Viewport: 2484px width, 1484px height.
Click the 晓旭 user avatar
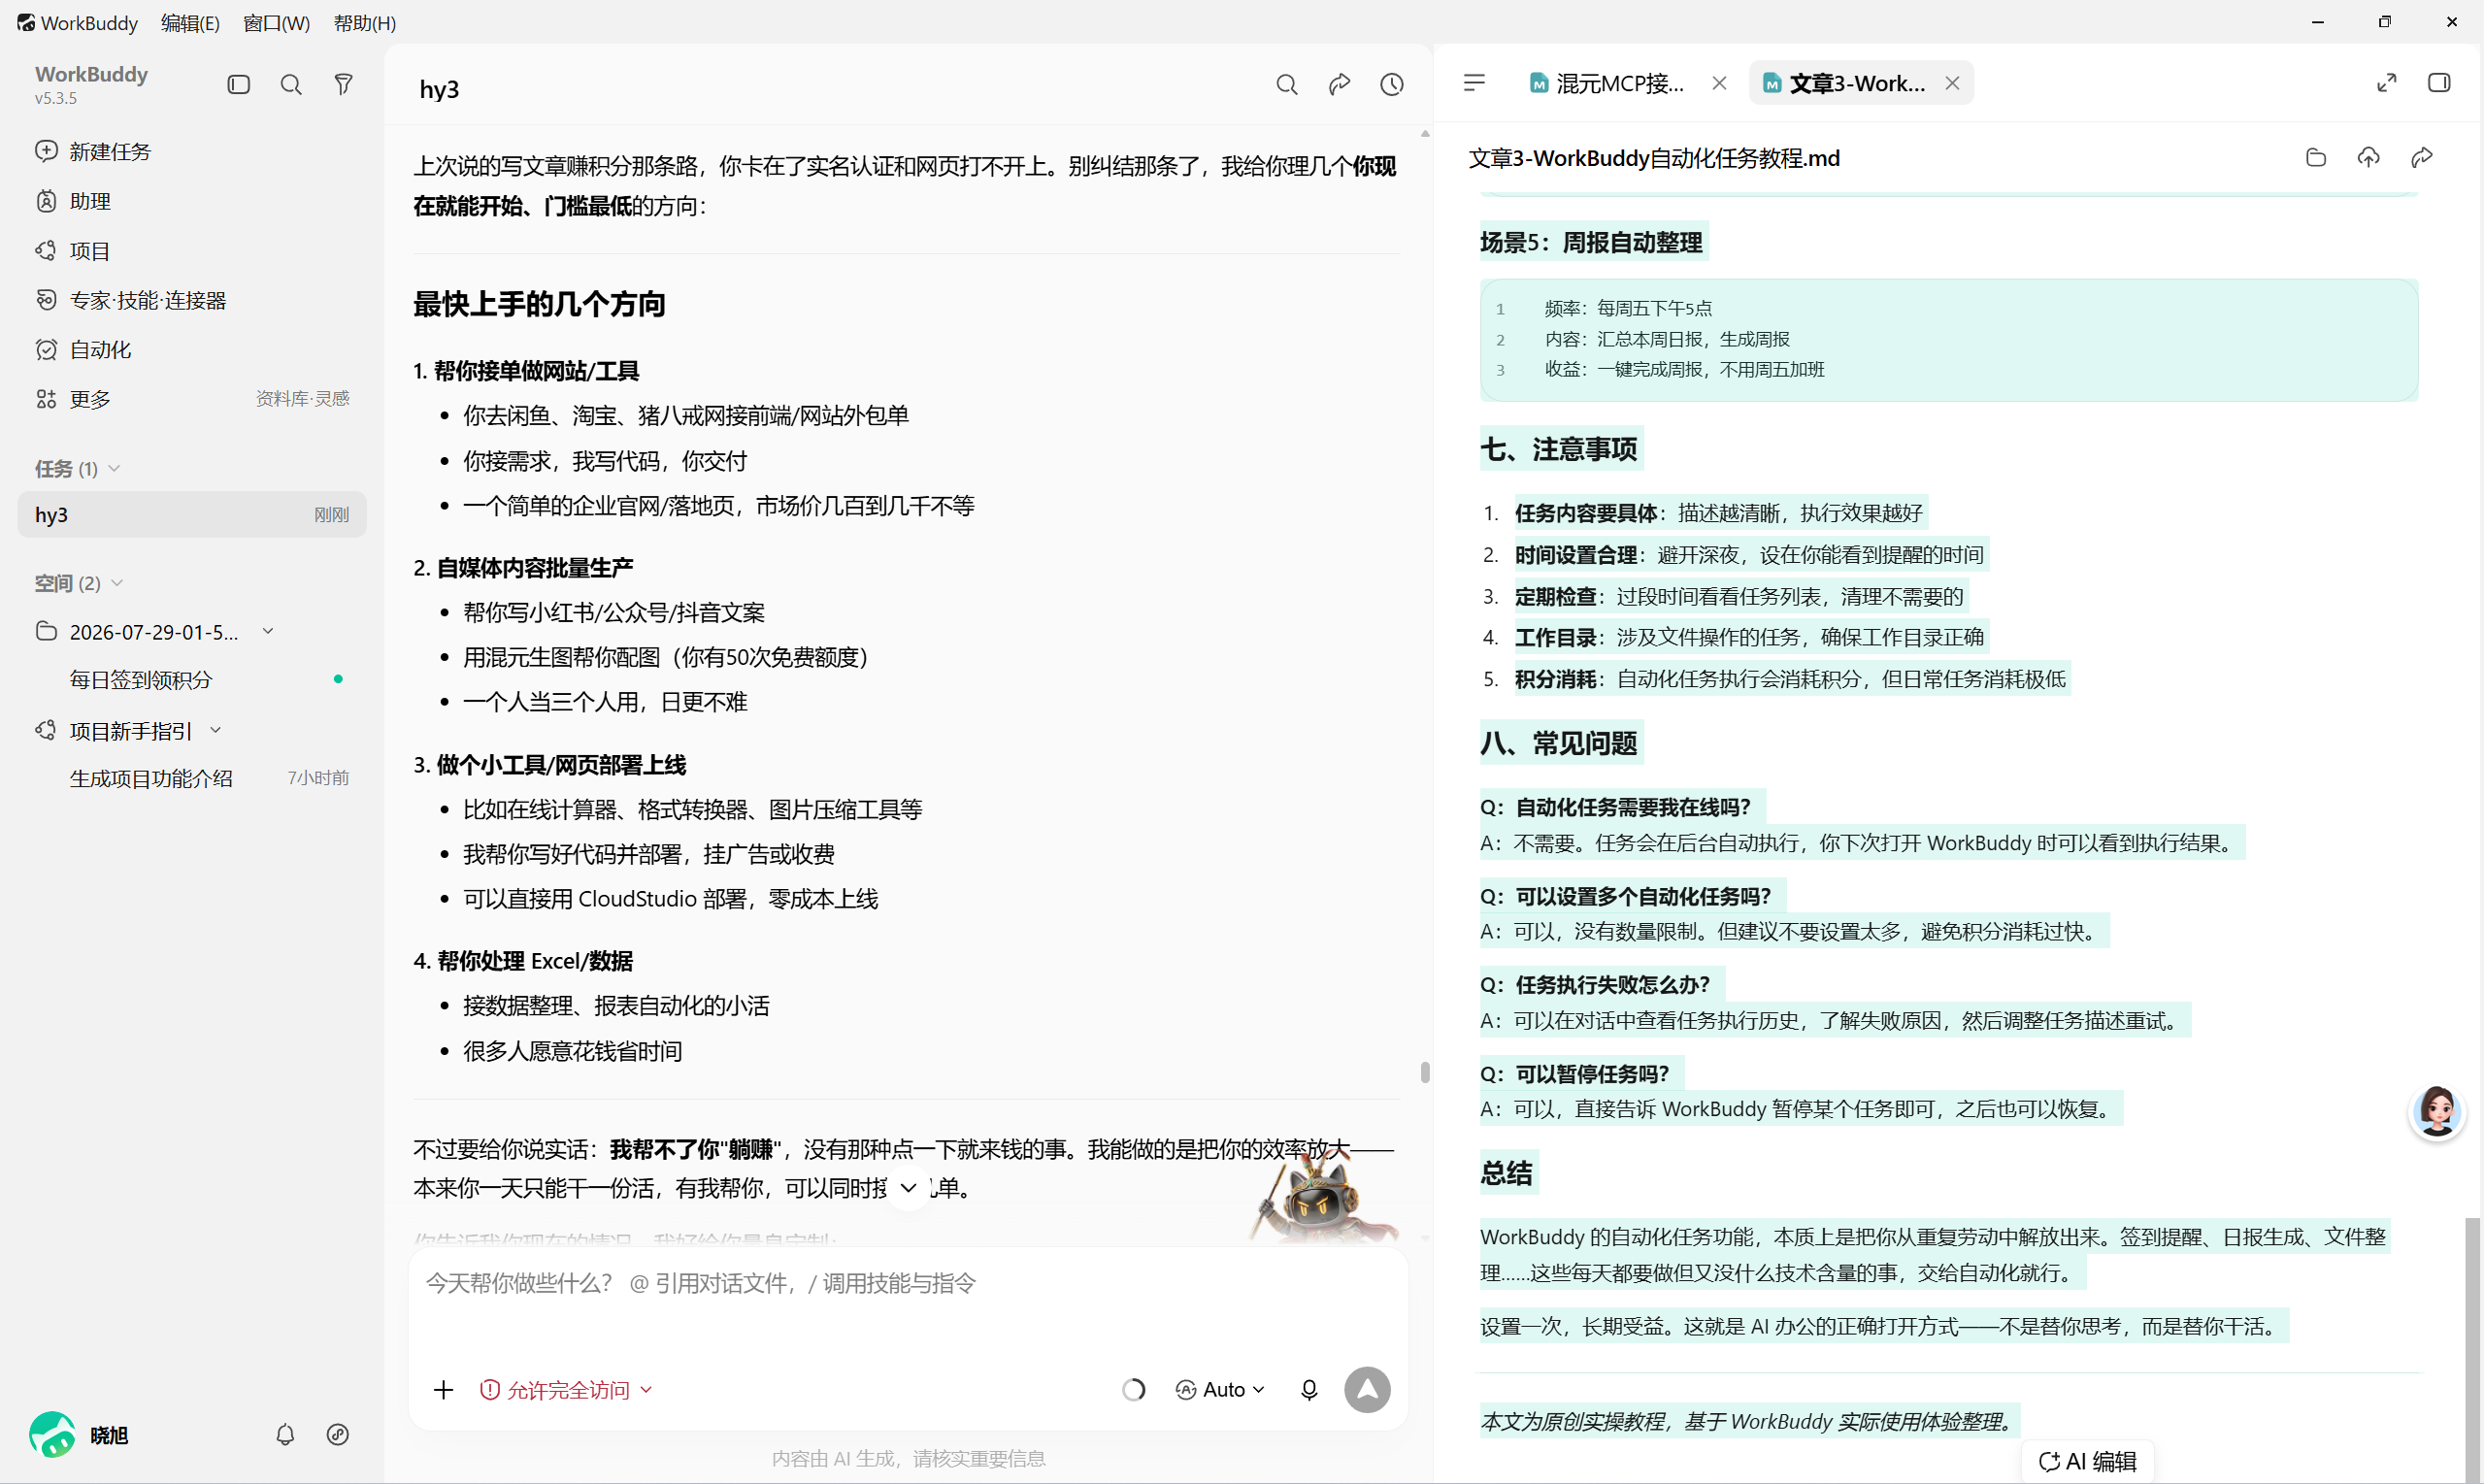(x=52, y=1434)
